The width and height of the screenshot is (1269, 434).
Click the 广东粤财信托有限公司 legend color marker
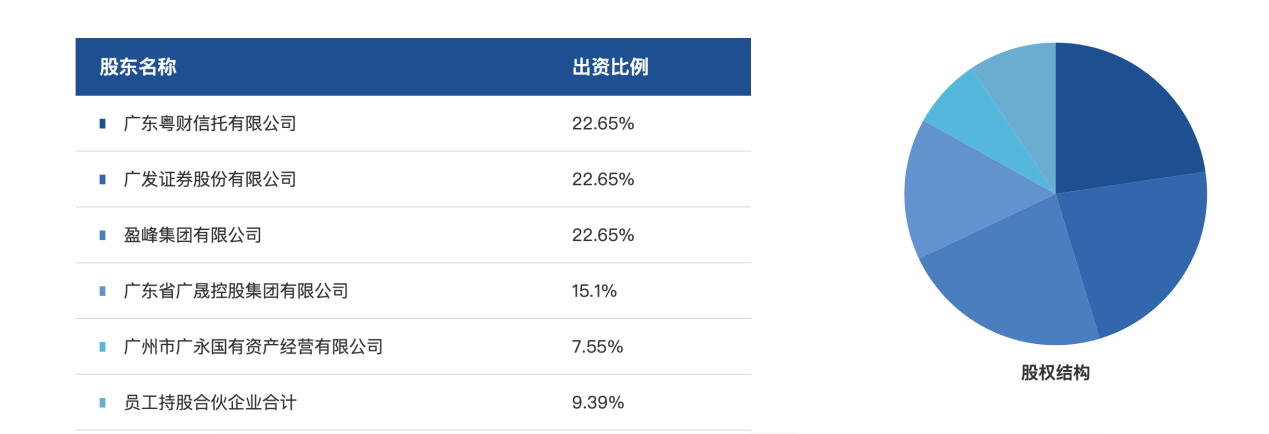coord(102,124)
